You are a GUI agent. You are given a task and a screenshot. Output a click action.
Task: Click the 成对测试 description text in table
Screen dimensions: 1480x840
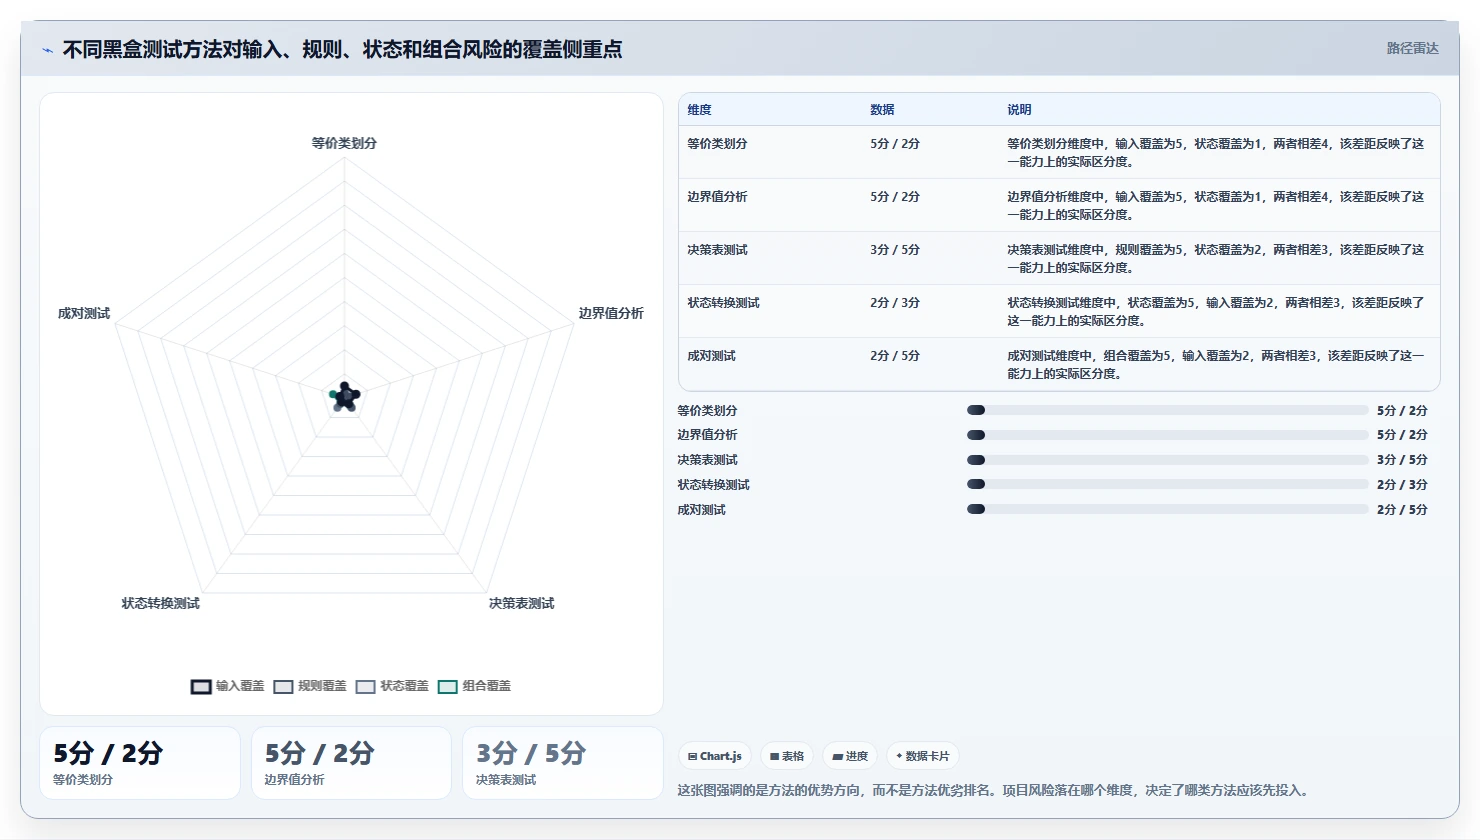pos(1216,365)
